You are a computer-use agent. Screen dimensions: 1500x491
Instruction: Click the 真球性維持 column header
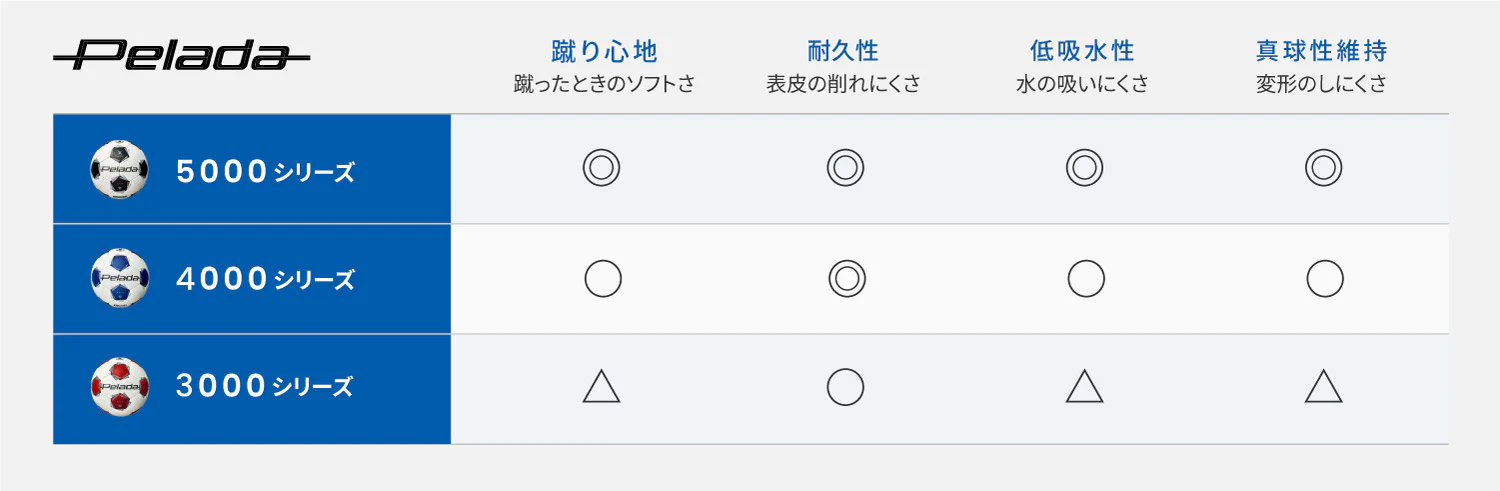click(1322, 50)
